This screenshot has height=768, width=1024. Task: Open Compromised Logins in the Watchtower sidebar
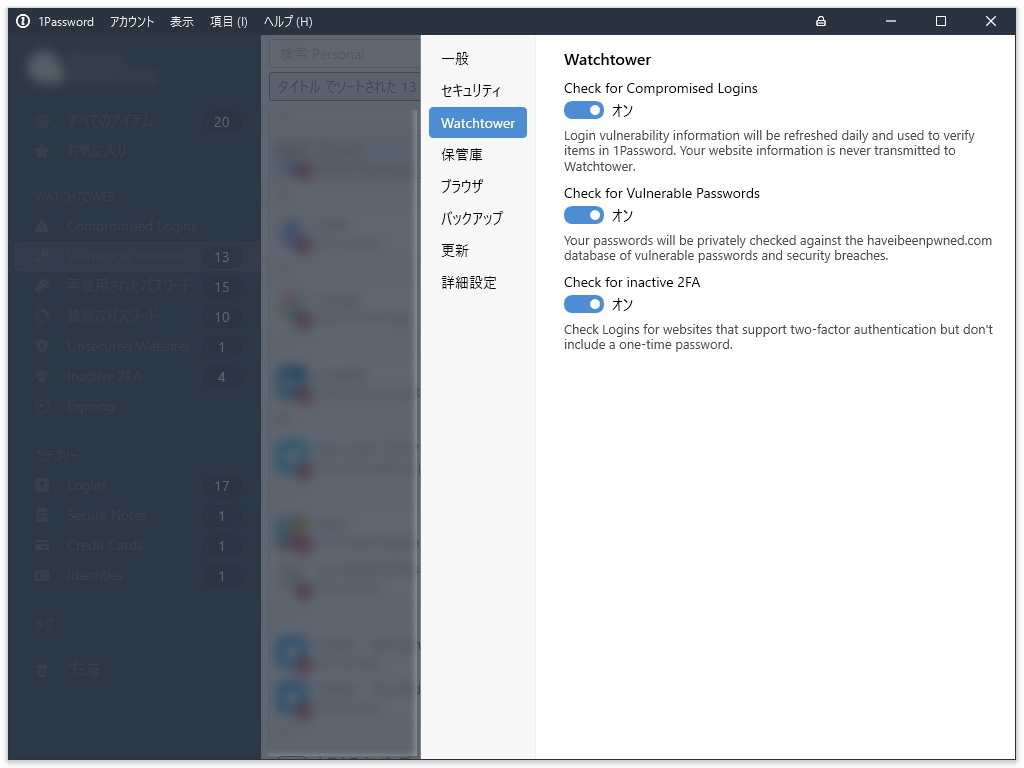pos(130,226)
